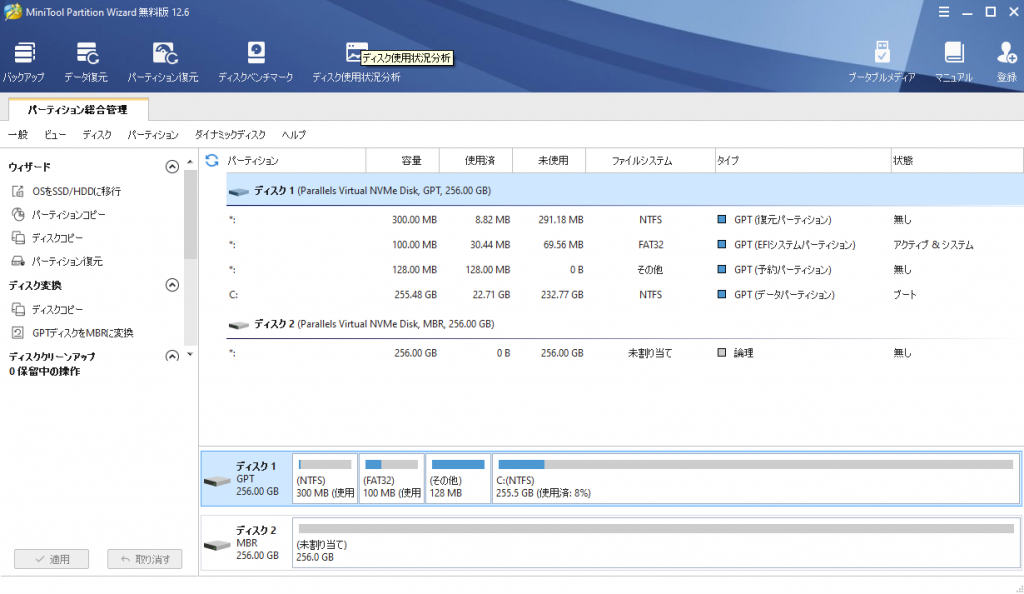
Task: Sort by the ファイルシステム column header
Action: pyautogui.click(x=650, y=161)
